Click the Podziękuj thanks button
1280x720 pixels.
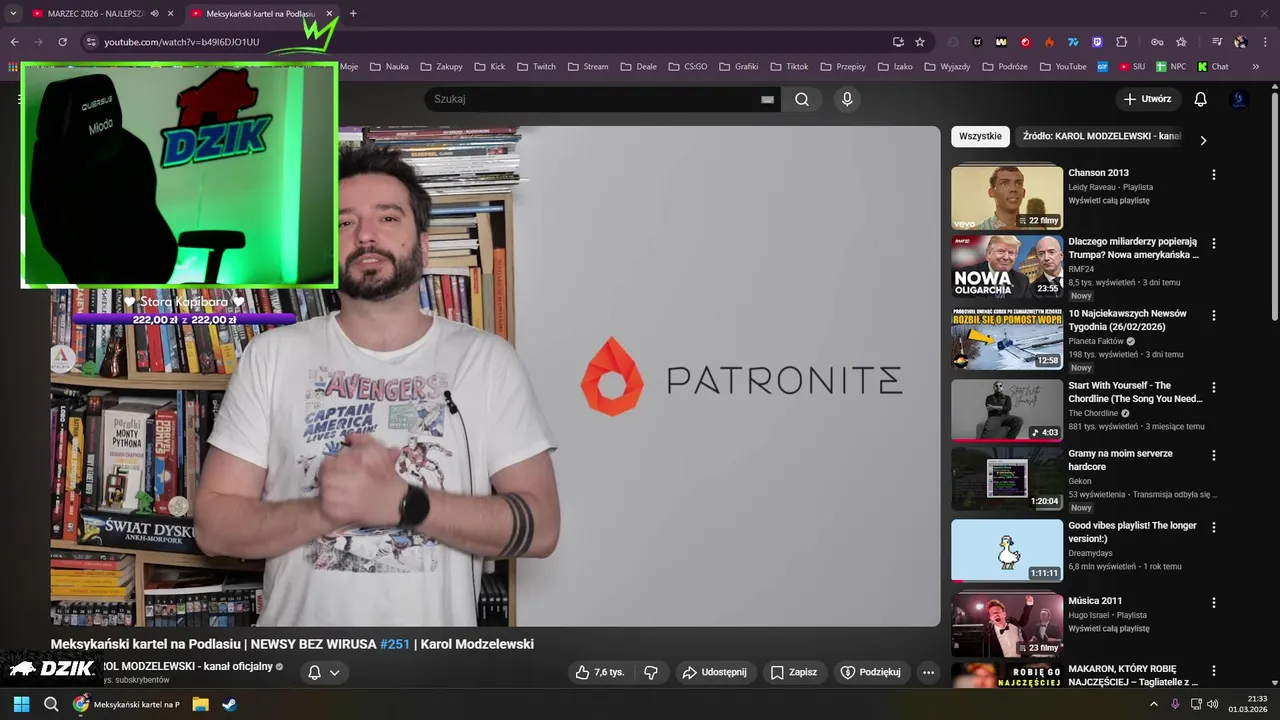click(x=870, y=672)
